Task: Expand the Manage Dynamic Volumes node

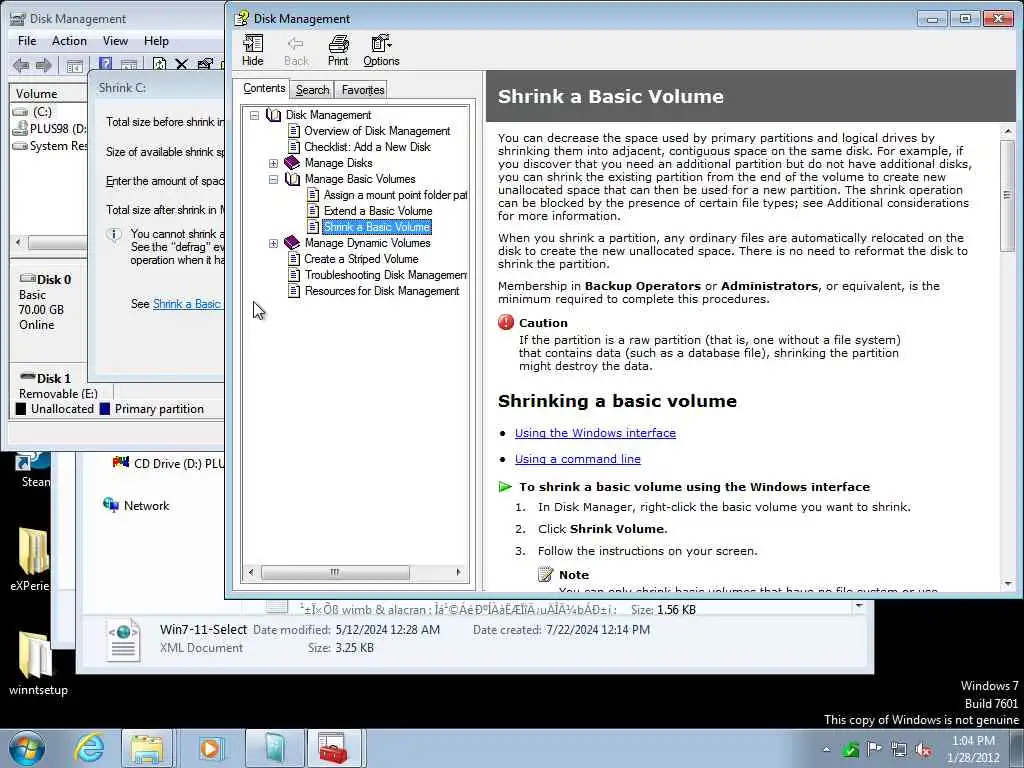Action: pyautogui.click(x=273, y=244)
